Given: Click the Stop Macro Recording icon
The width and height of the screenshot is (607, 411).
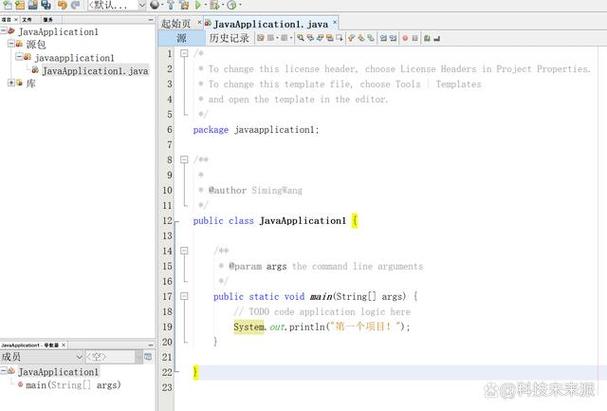Looking at the screenshot, I should coord(415,38).
